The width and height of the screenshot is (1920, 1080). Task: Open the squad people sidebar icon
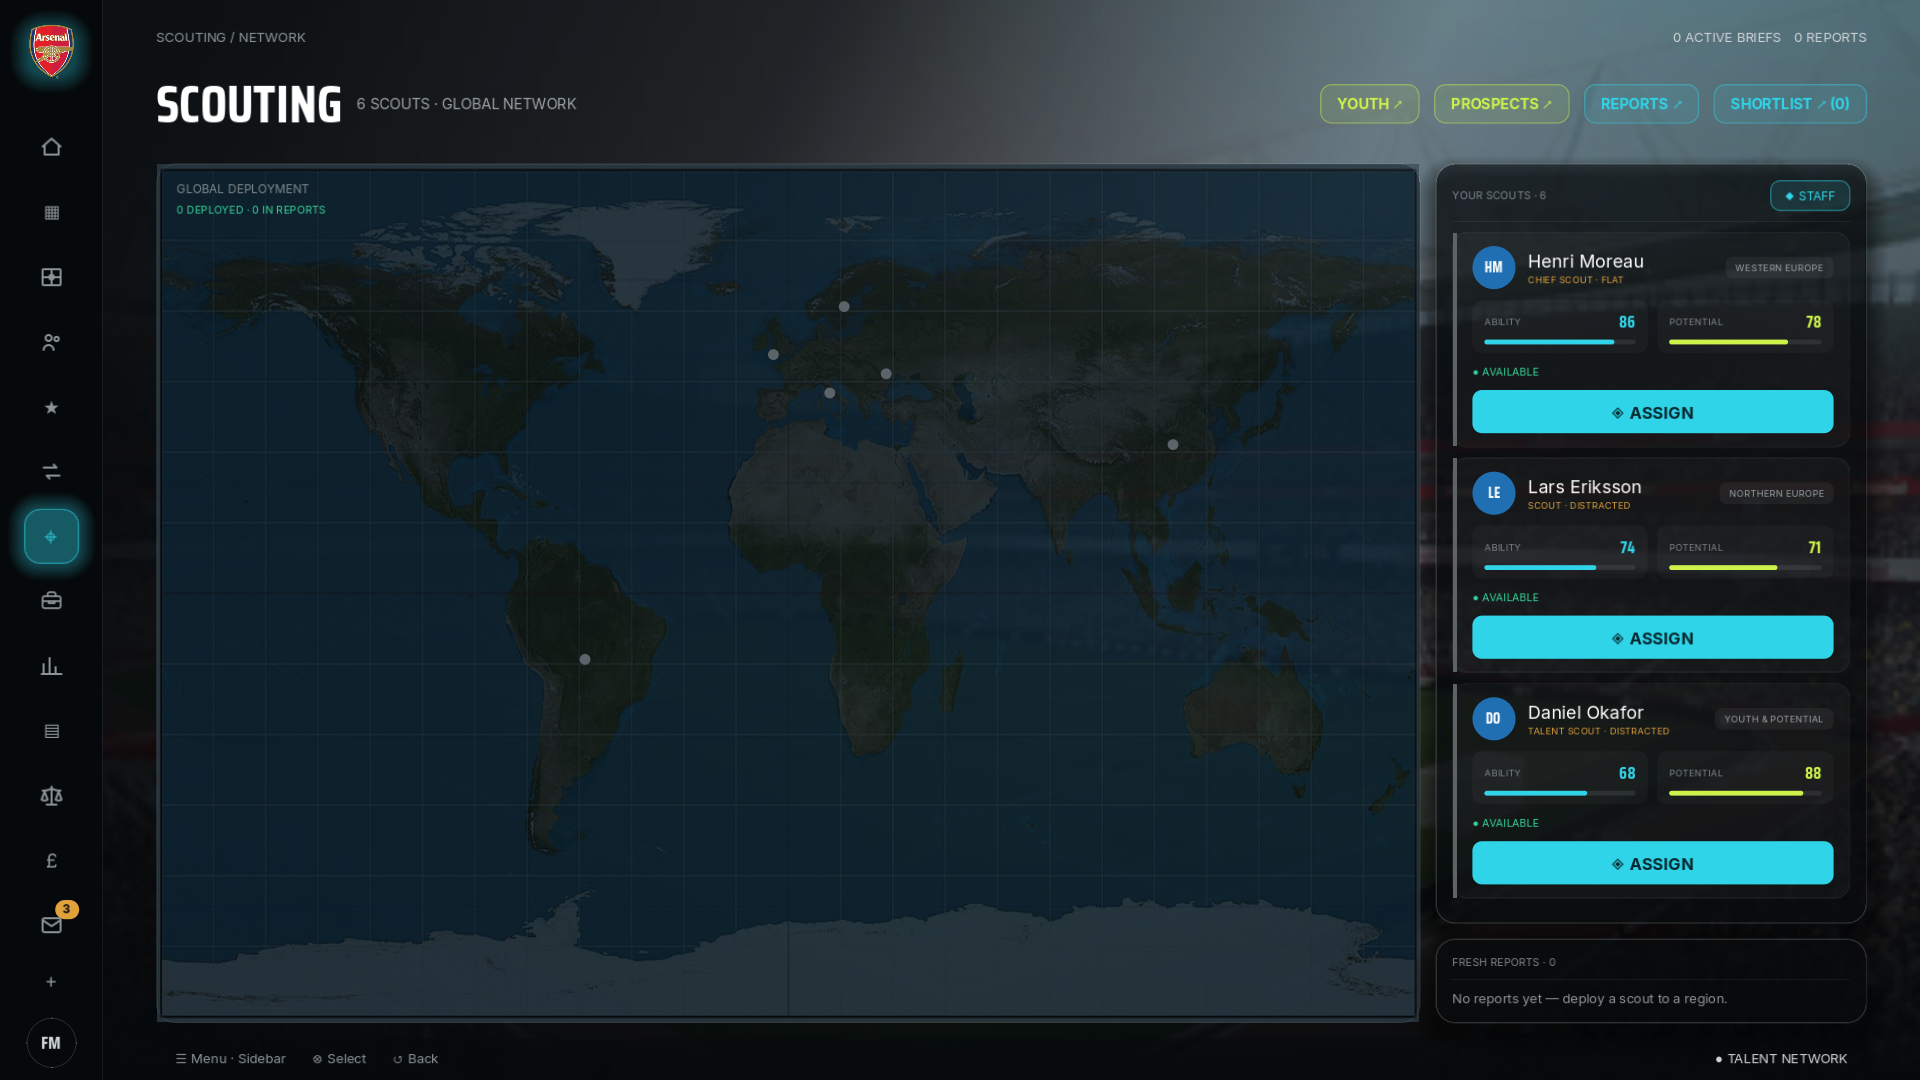click(x=51, y=342)
